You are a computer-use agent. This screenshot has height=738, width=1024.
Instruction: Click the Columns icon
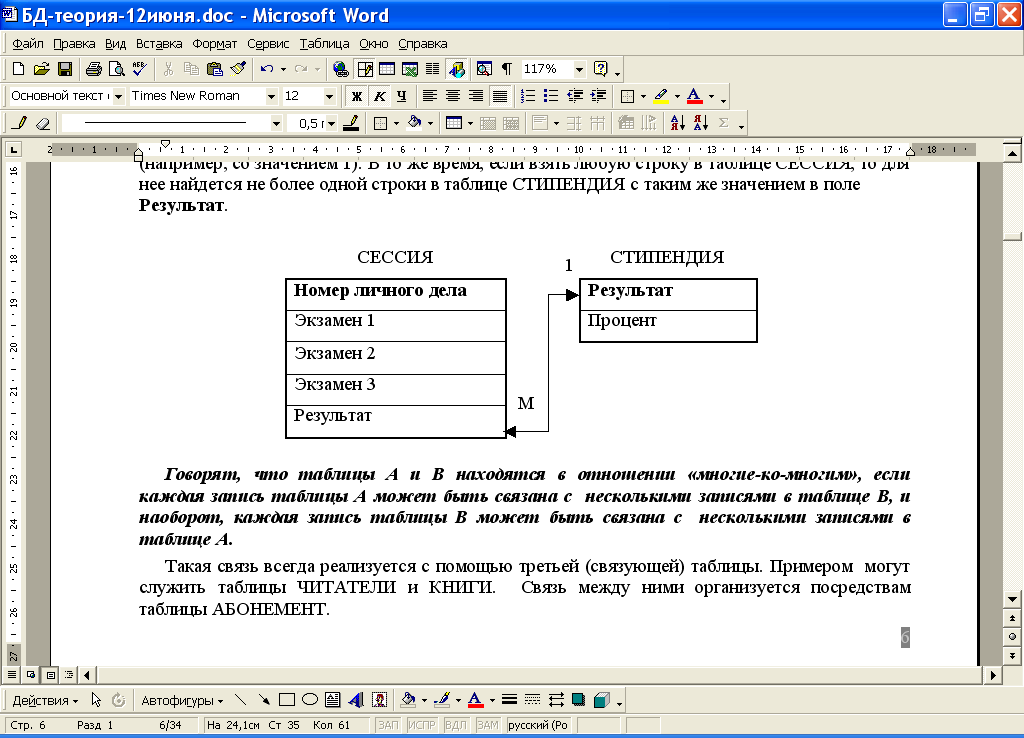click(432, 69)
